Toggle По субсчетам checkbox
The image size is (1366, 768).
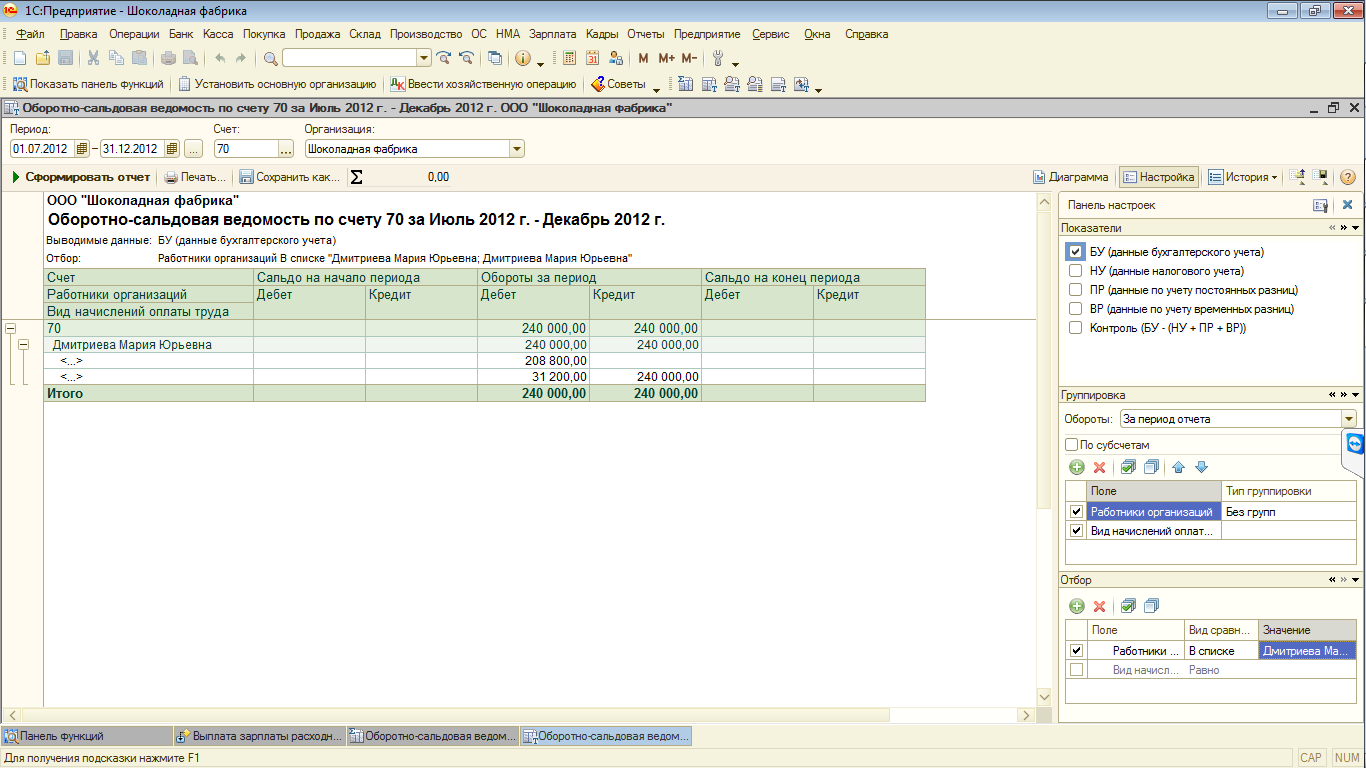point(1072,445)
